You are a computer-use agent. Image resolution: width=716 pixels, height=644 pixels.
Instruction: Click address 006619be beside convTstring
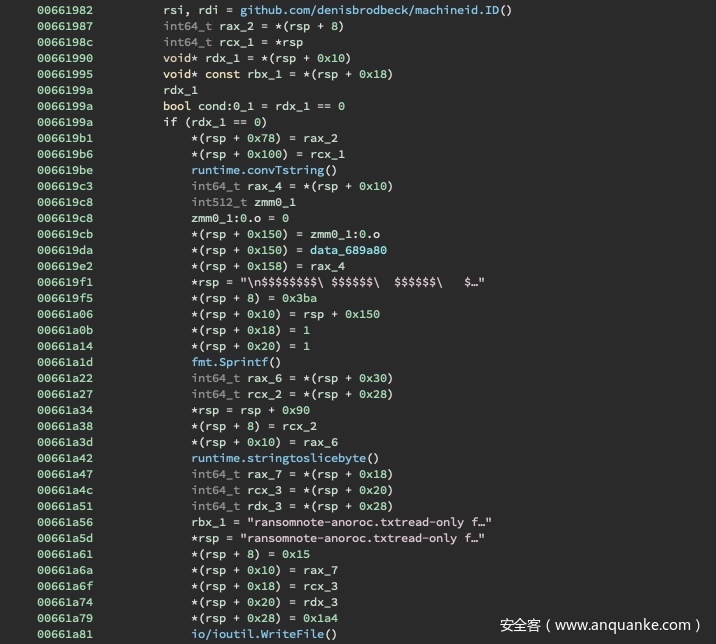65,170
